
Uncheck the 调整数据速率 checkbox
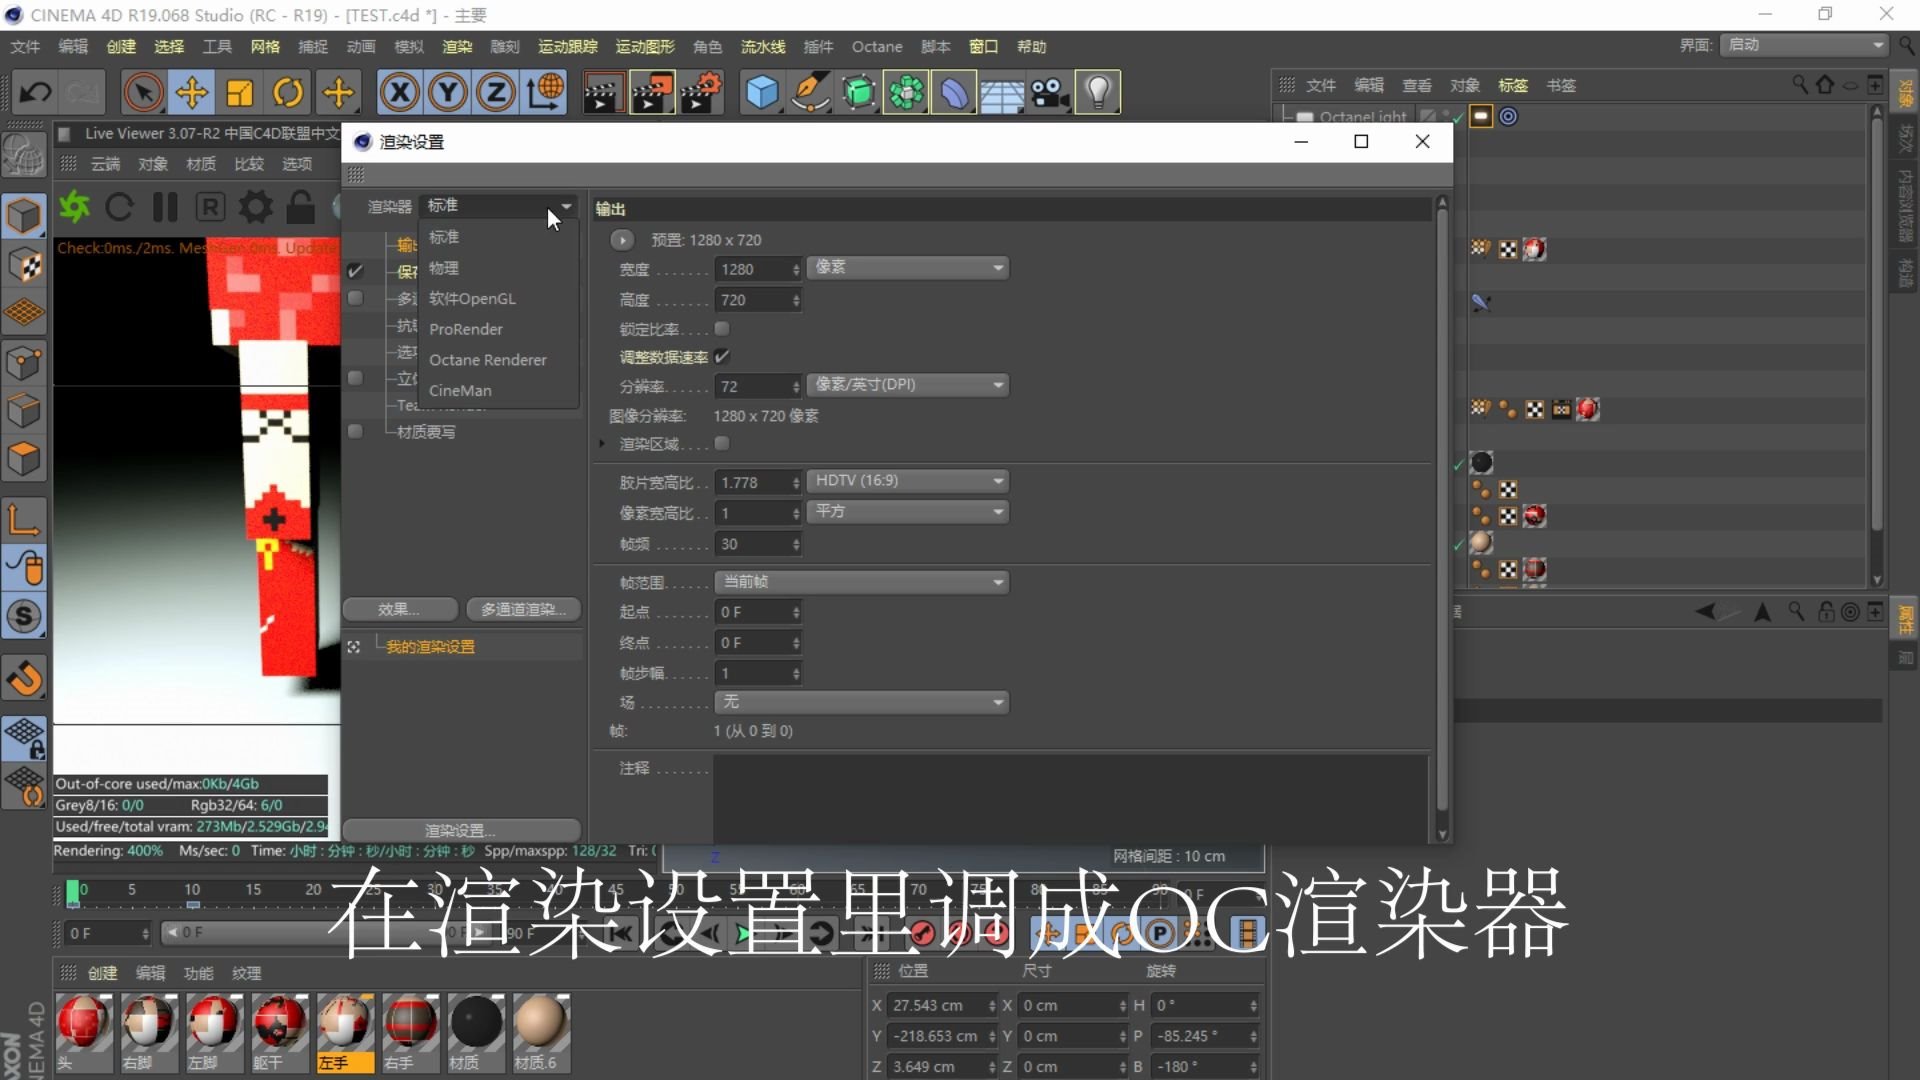pos(722,357)
